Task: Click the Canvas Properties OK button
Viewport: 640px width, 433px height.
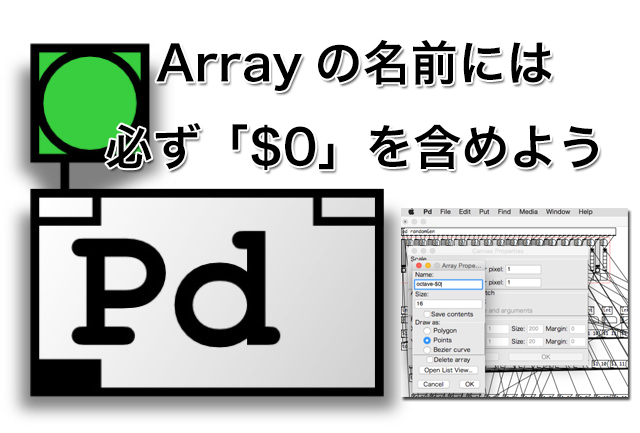Action: point(546,357)
